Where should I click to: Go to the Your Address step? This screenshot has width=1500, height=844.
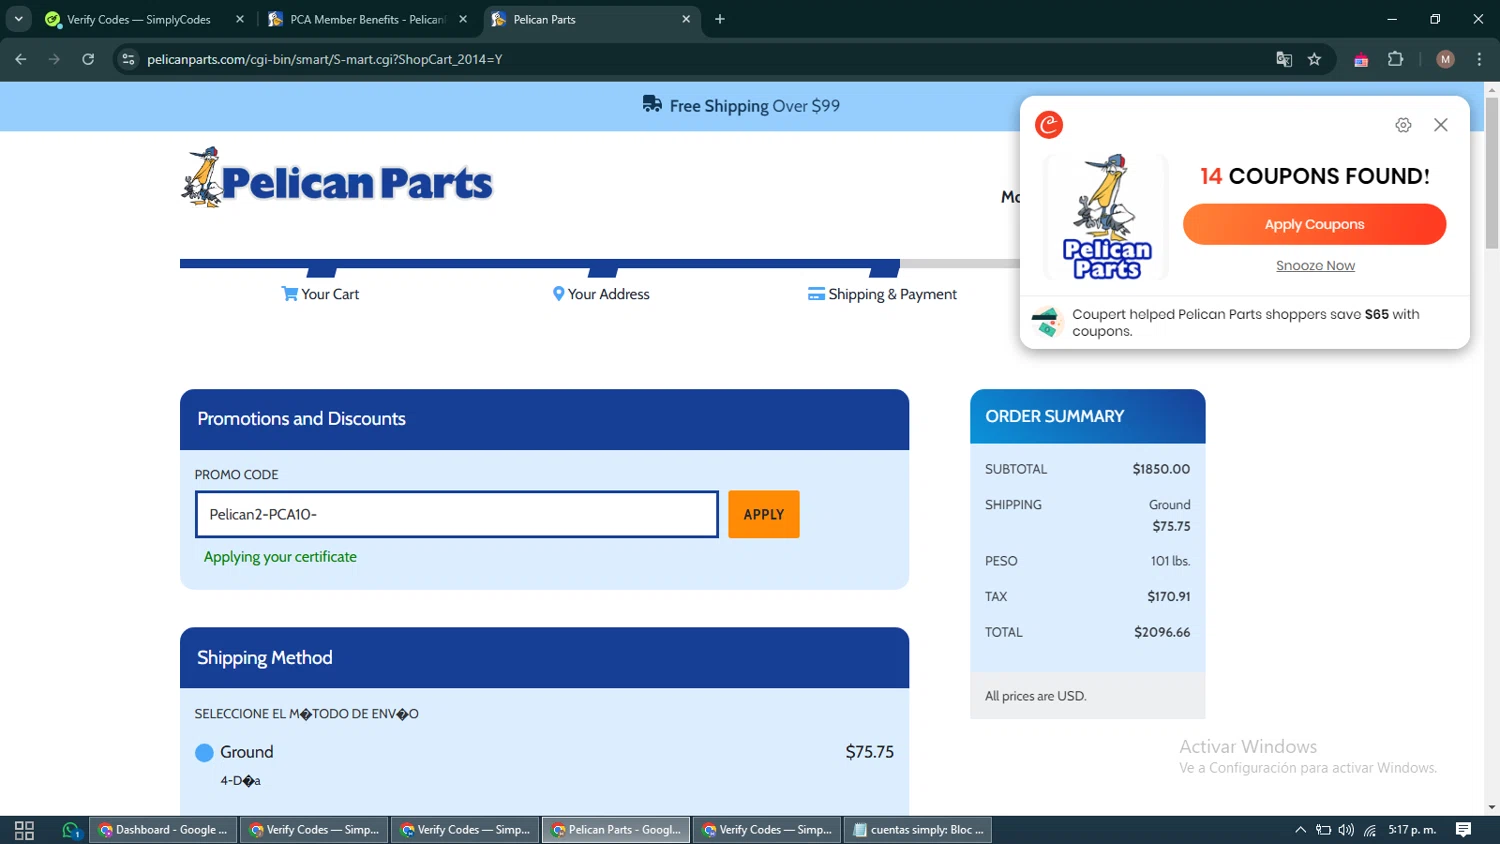click(601, 294)
